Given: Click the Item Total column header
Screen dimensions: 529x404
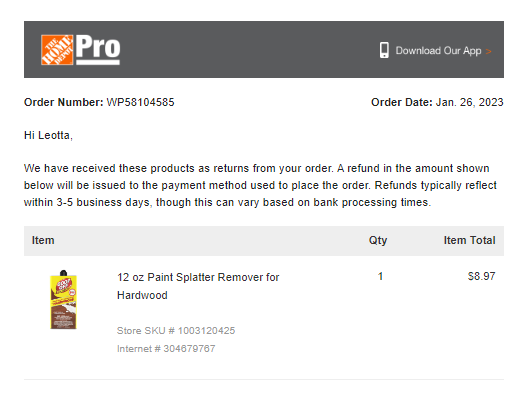Looking at the screenshot, I should point(469,240).
